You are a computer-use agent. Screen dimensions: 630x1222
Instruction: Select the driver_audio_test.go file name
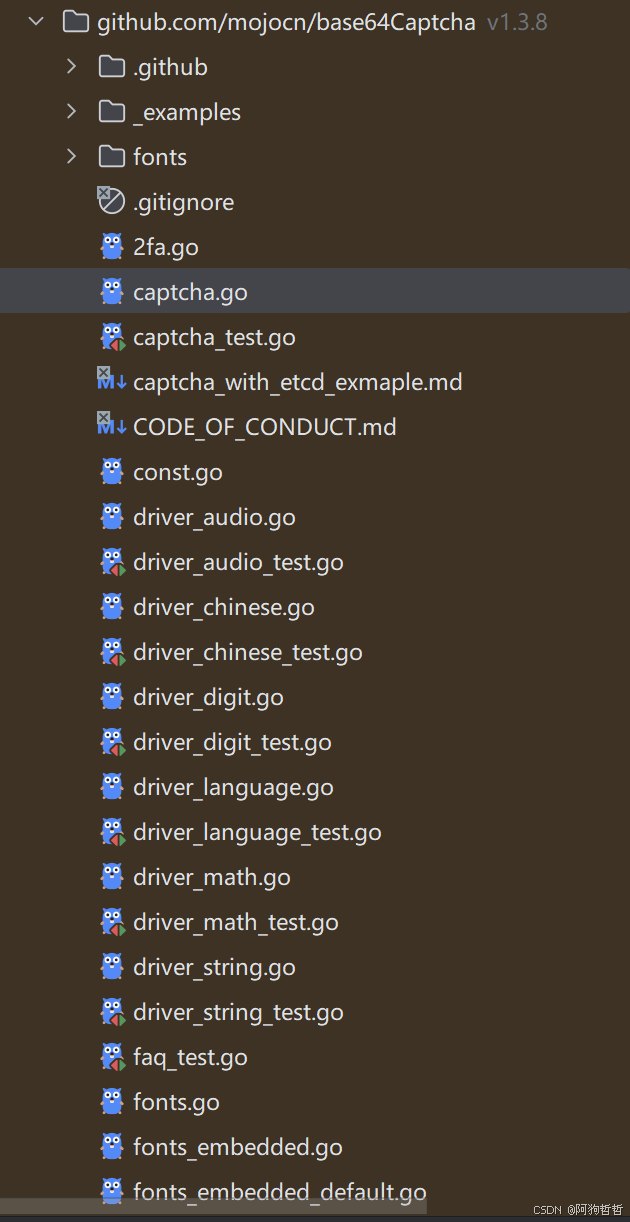point(238,562)
